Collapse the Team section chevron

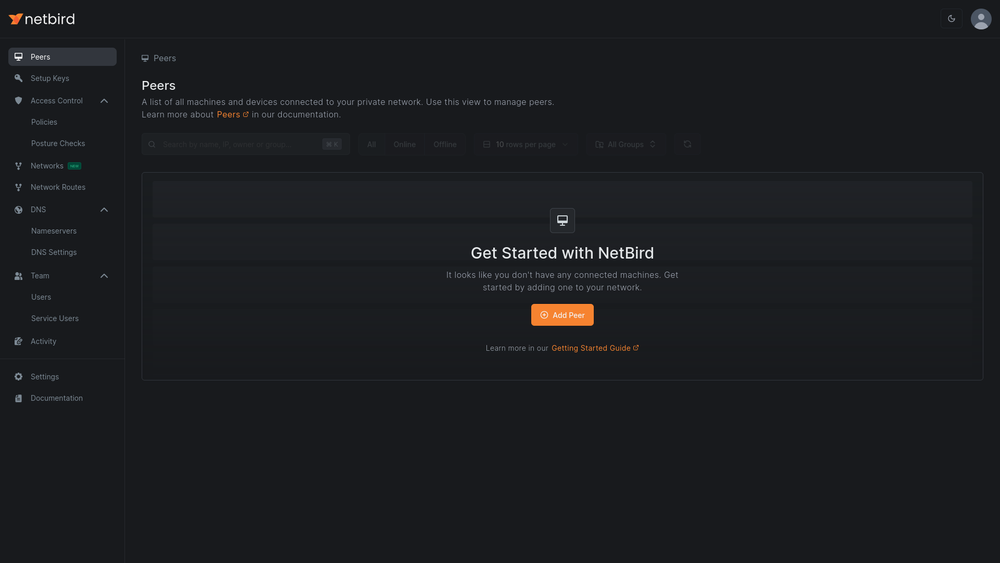104,276
